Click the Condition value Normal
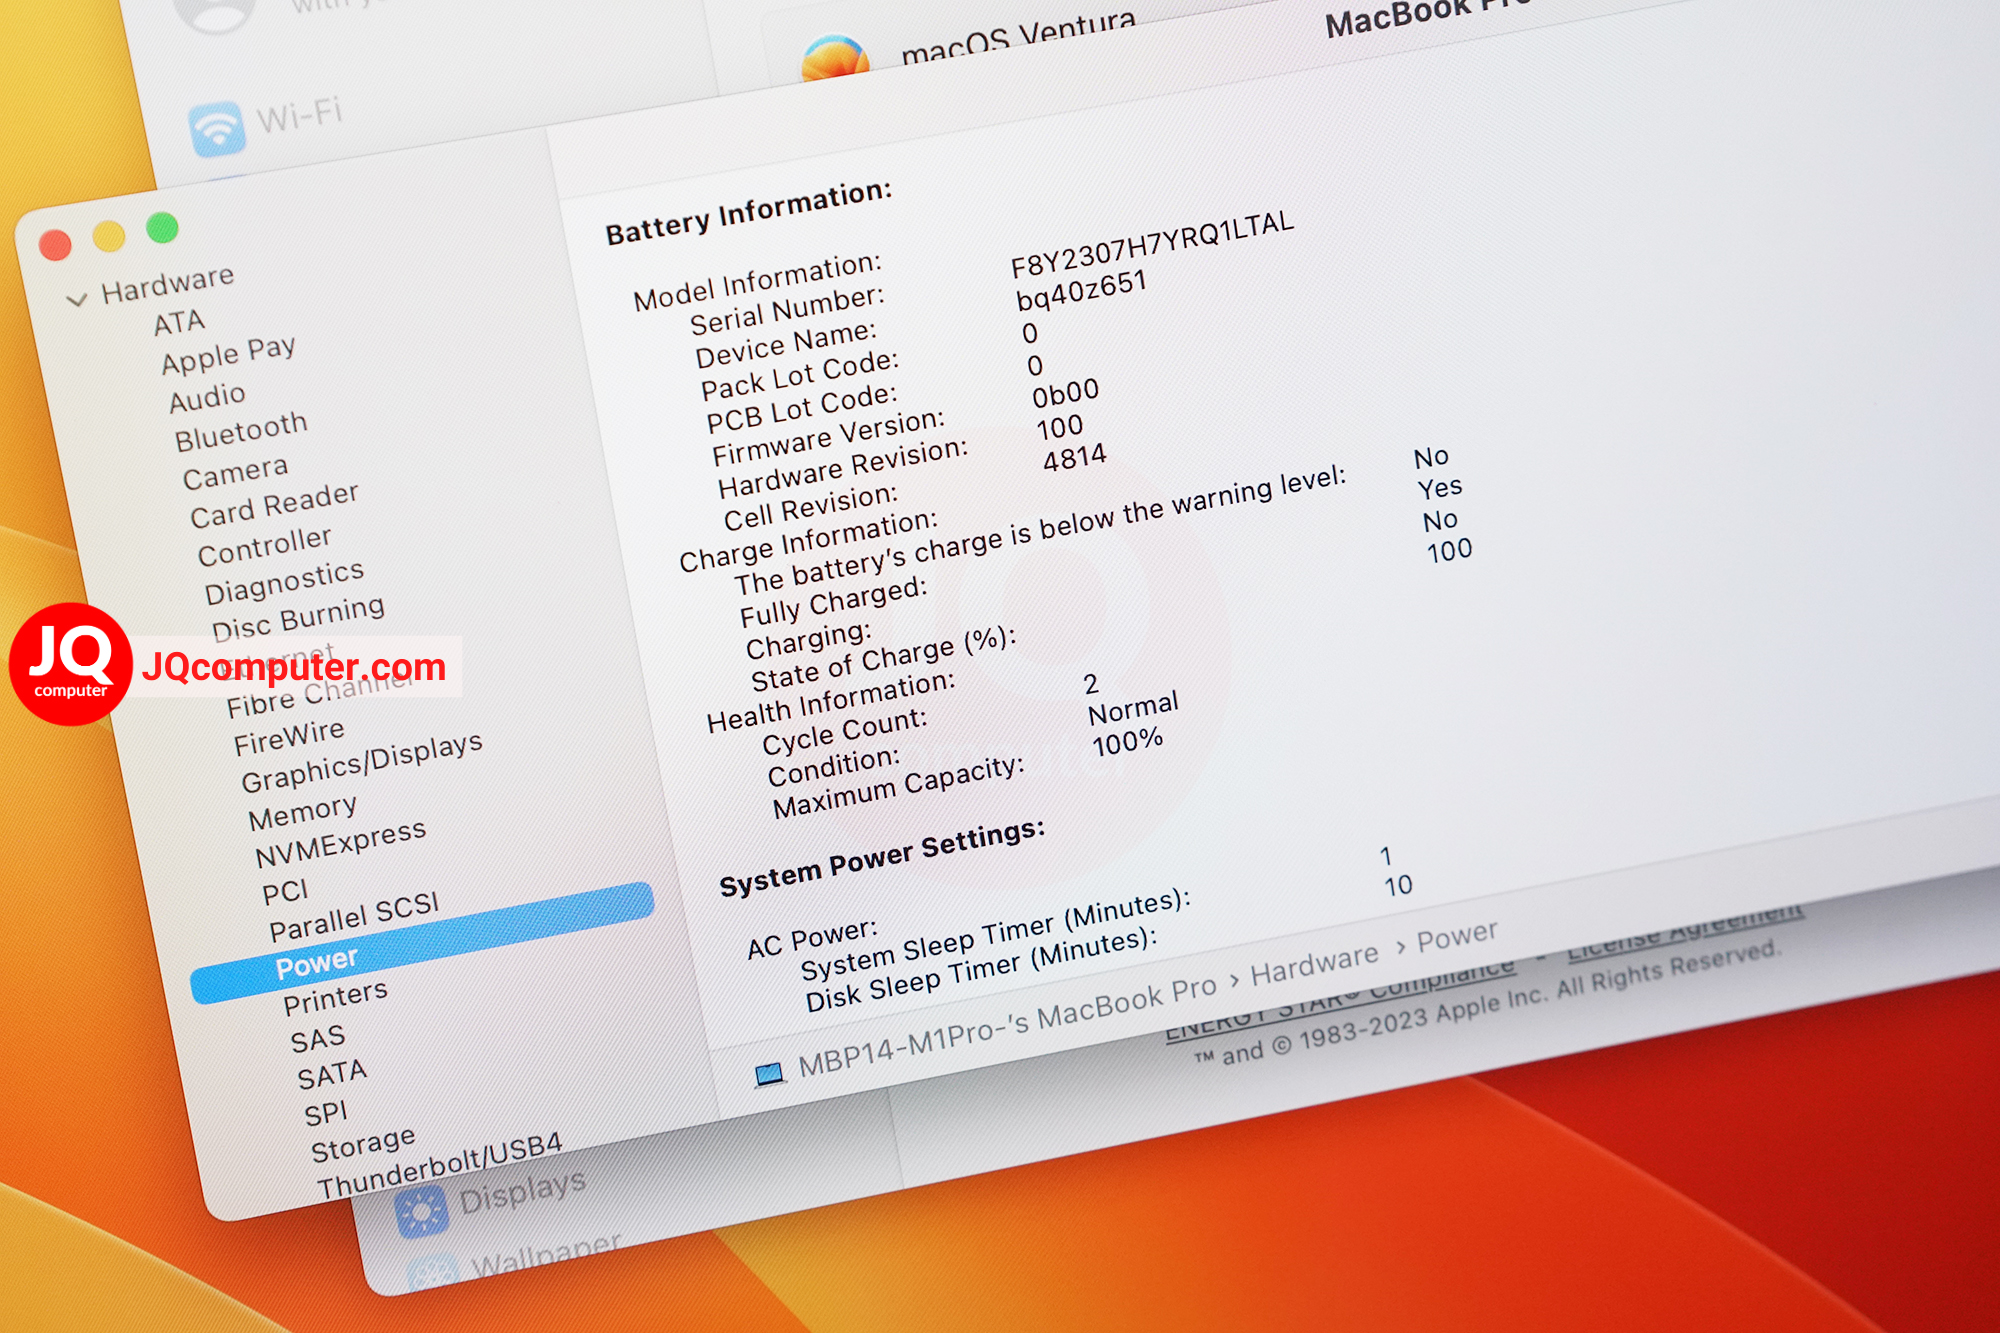Screen dimensions: 2000x1333 pyautogui.click(x=1134, y=708)
